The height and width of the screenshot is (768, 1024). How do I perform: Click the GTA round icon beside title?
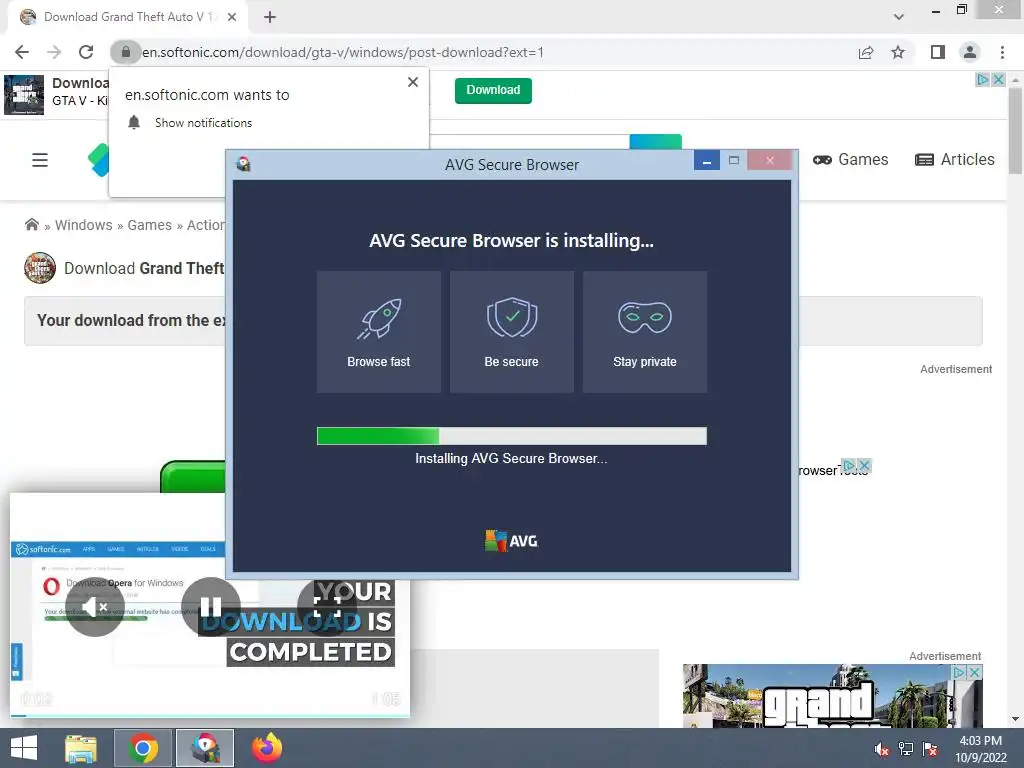coord(40,268)
